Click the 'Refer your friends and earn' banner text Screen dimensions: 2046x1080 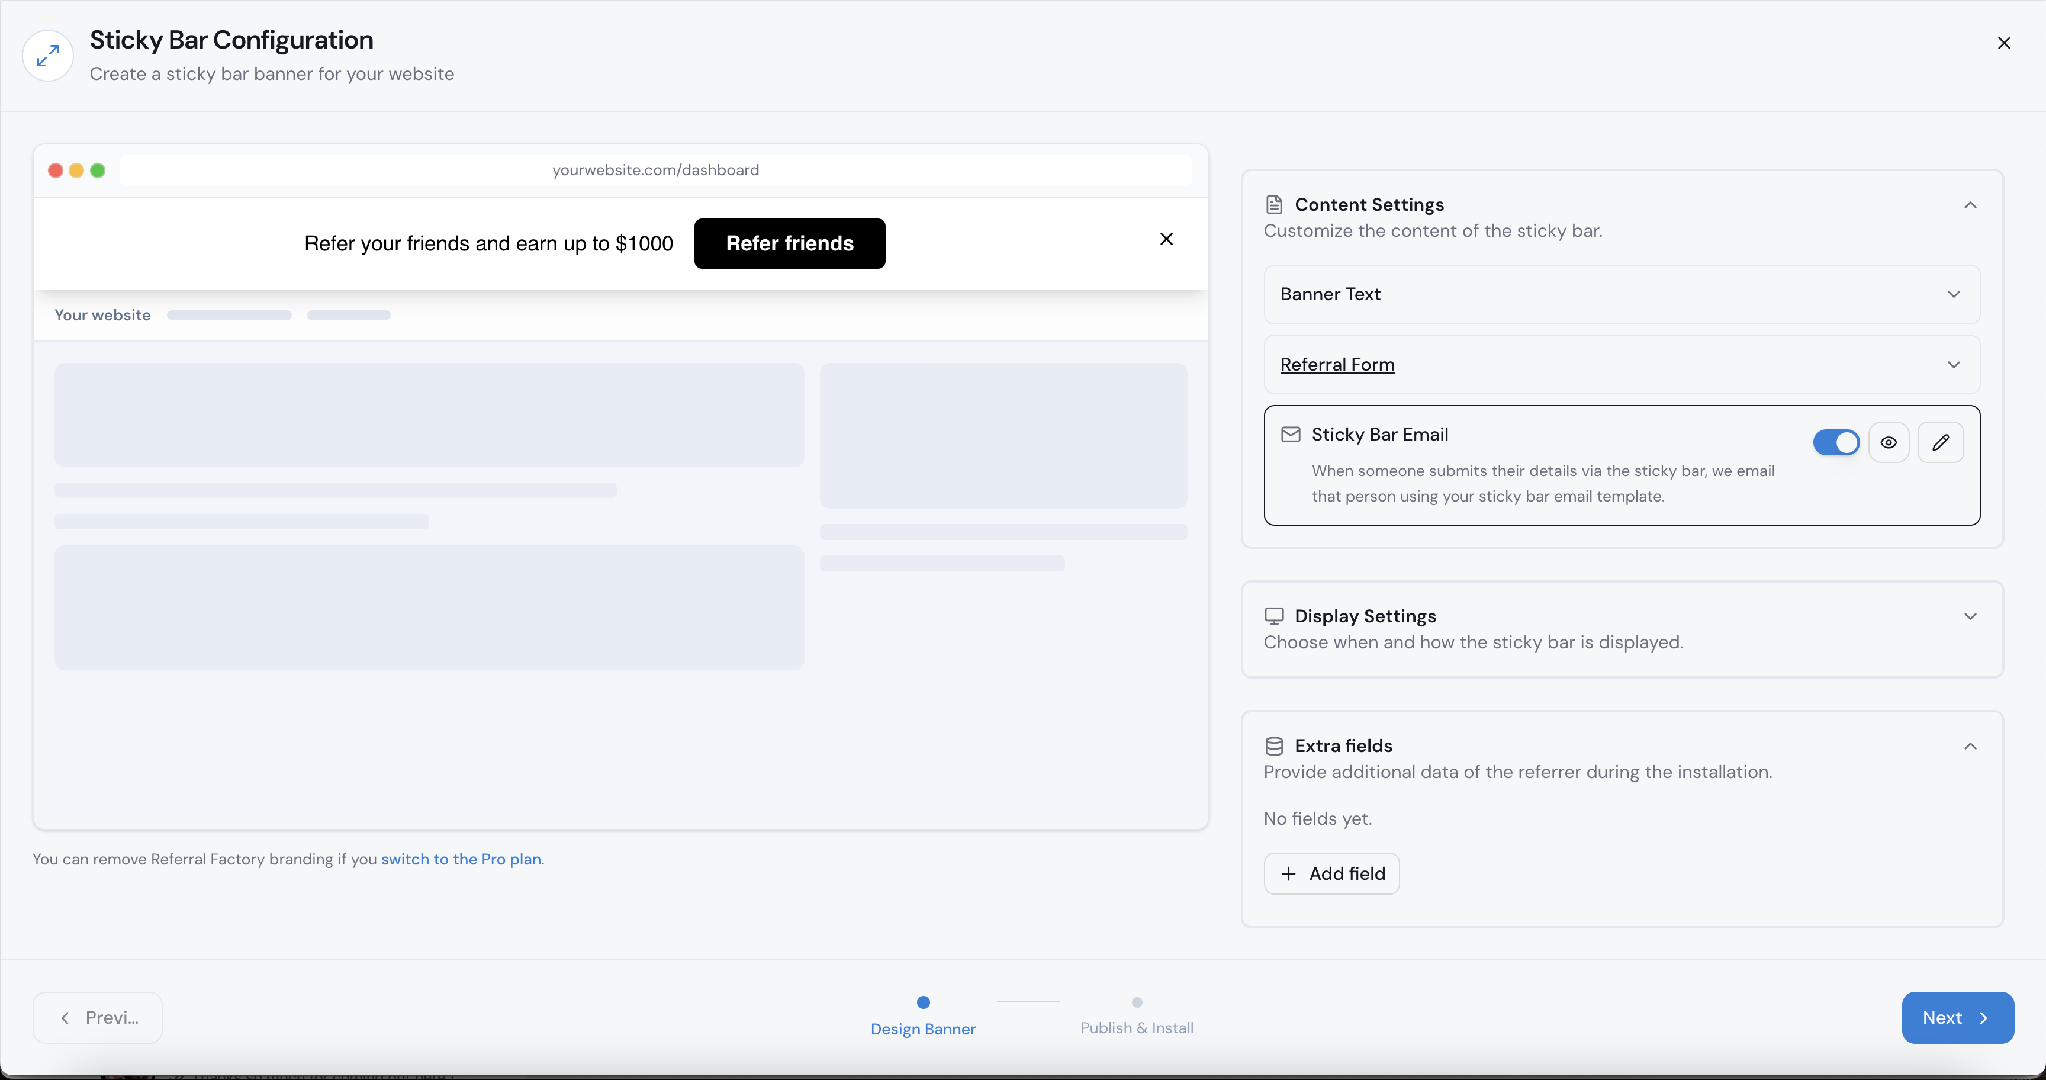point(489,243)
